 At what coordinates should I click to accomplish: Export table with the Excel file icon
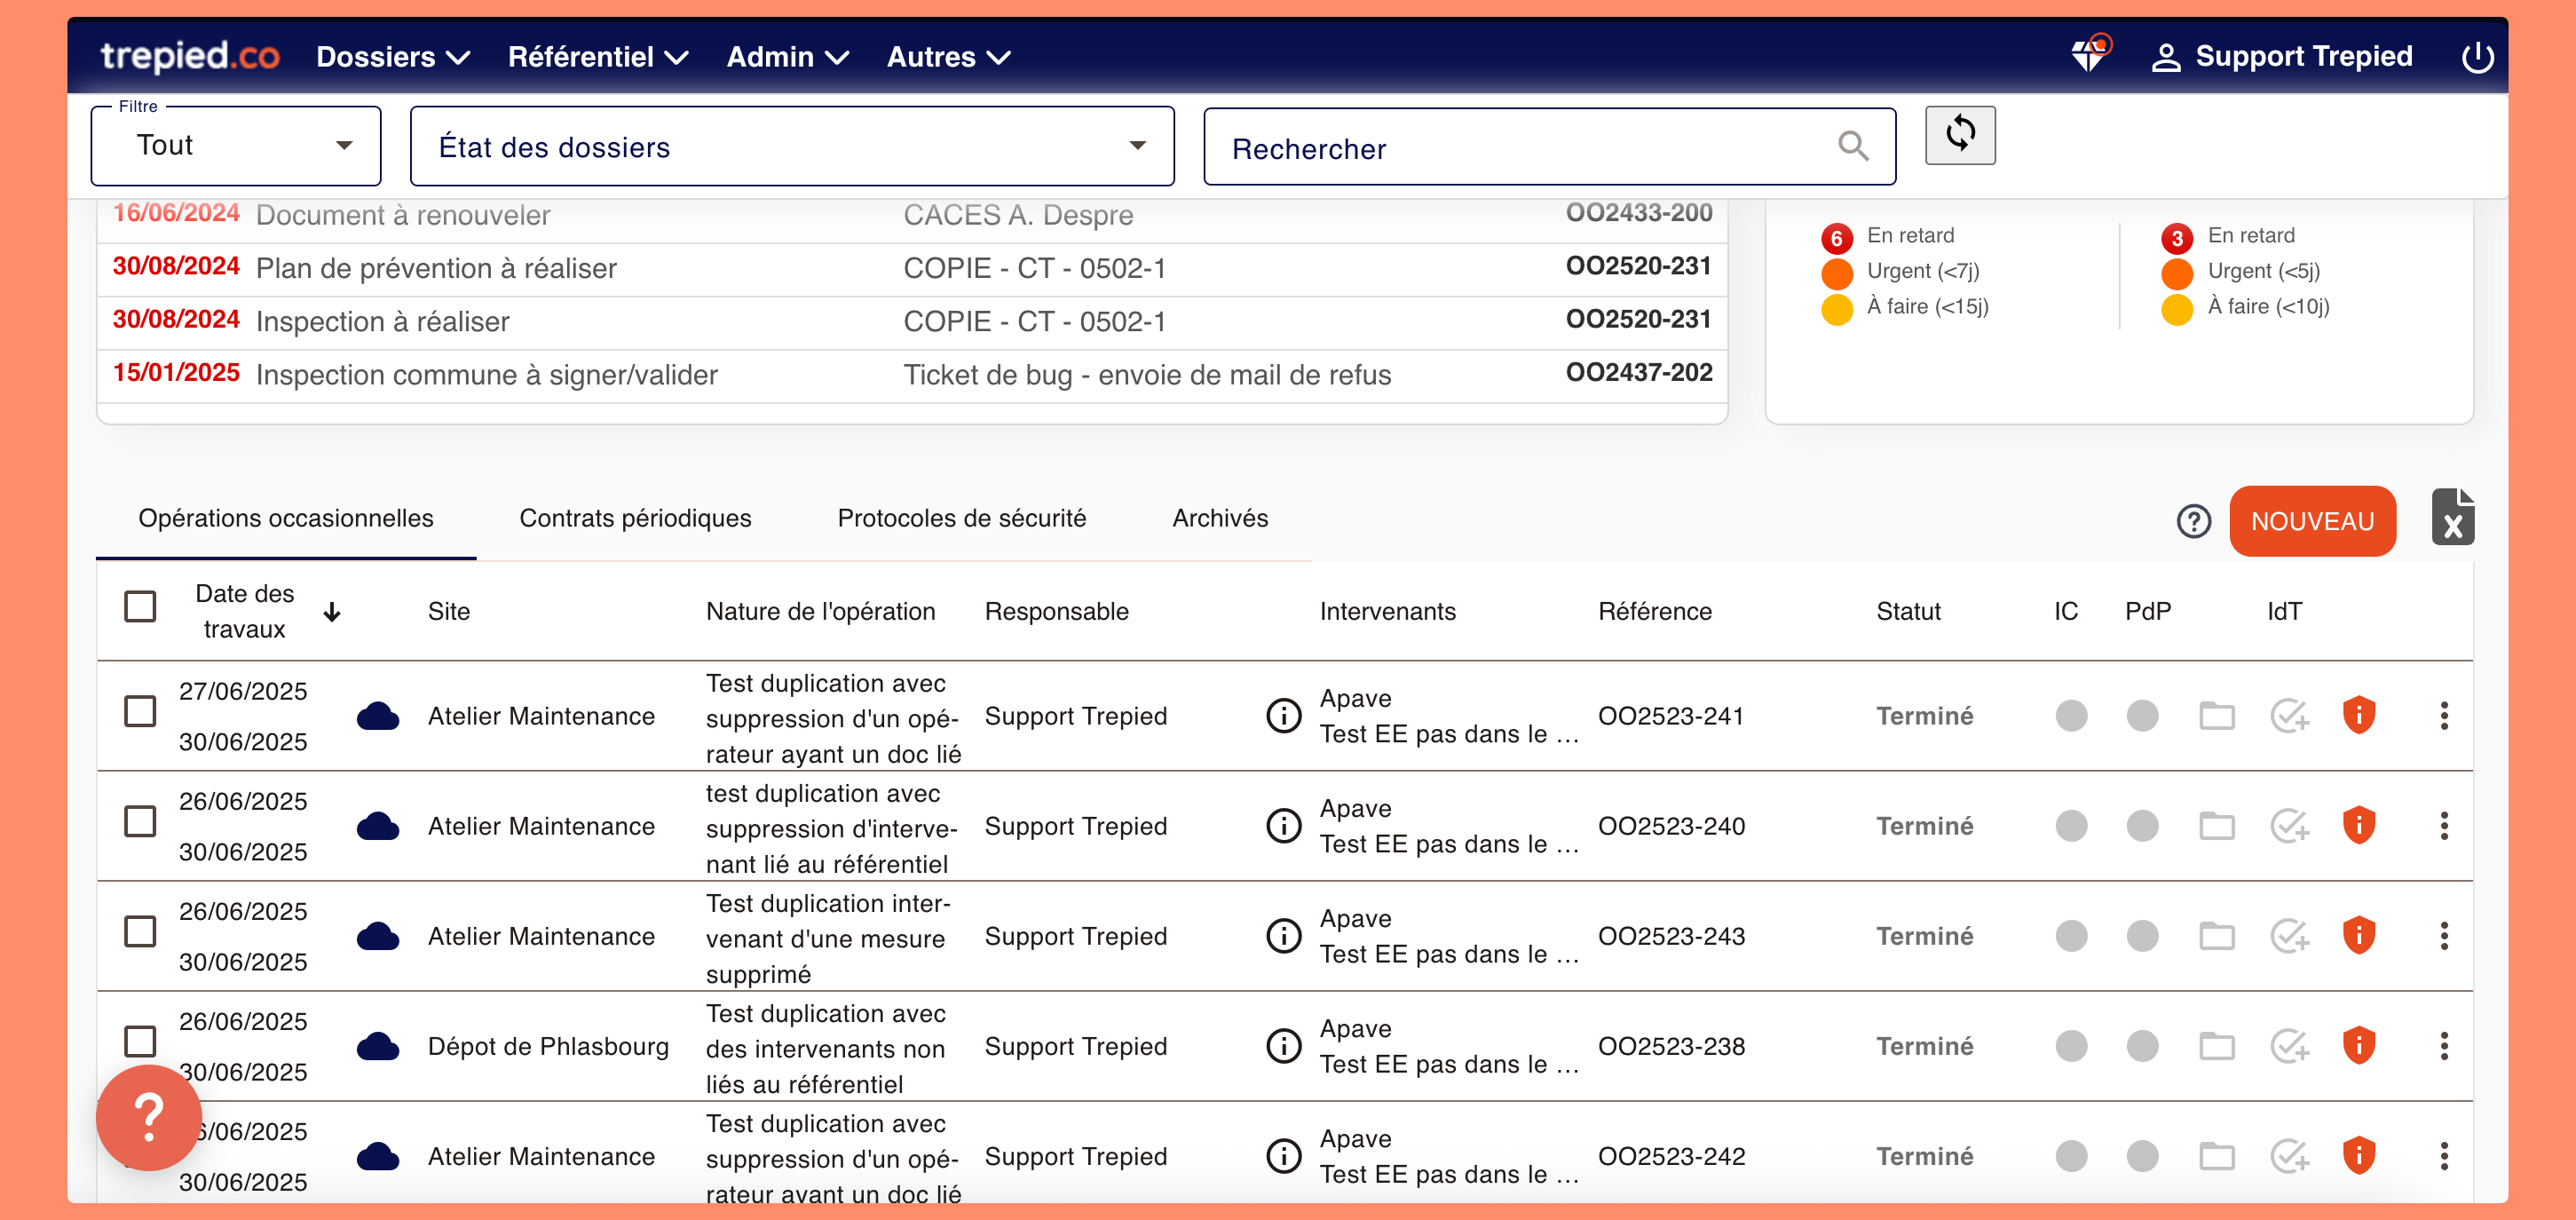[2453, 518]
